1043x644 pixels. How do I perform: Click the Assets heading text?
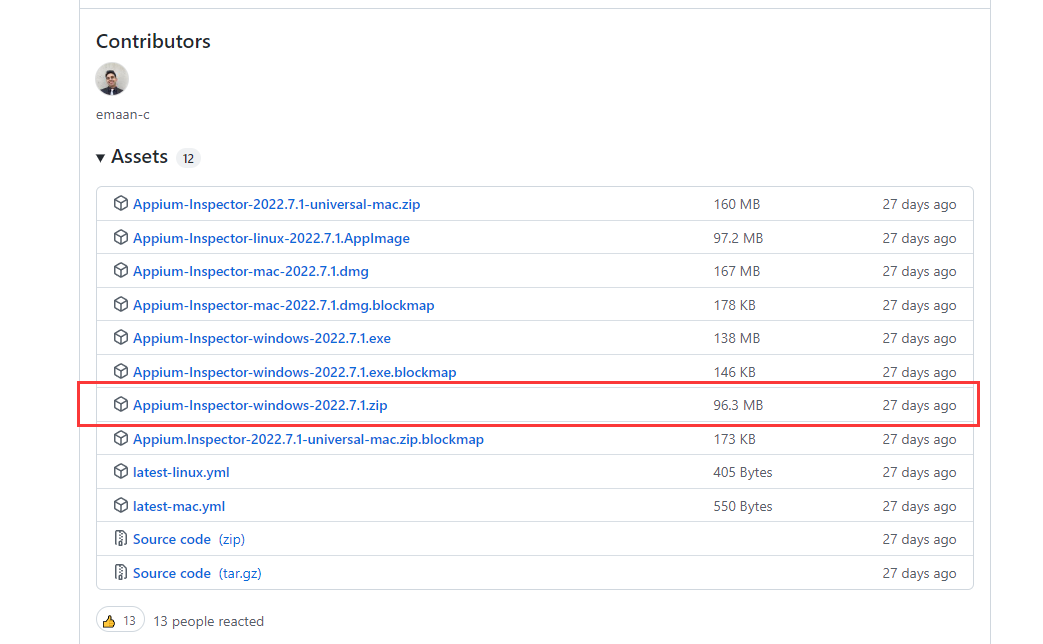click(139, 156)
